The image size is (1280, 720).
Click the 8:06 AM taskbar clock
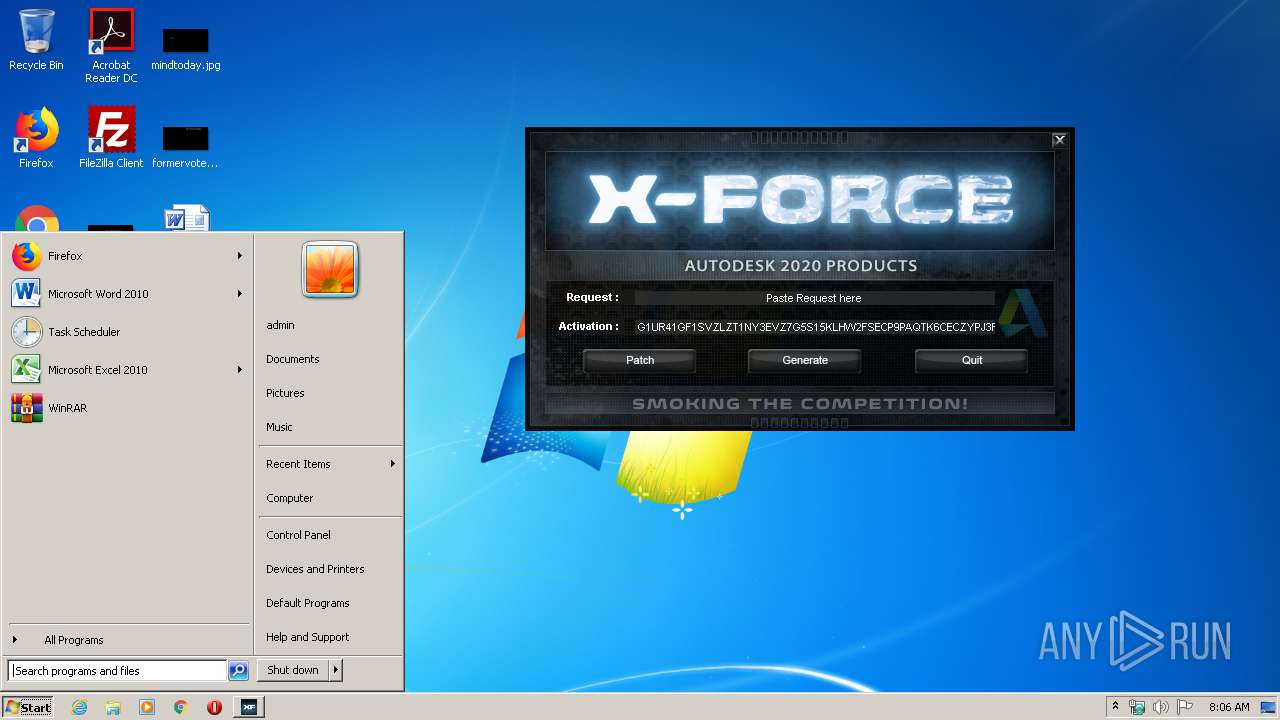click(x=1229, y=707)
